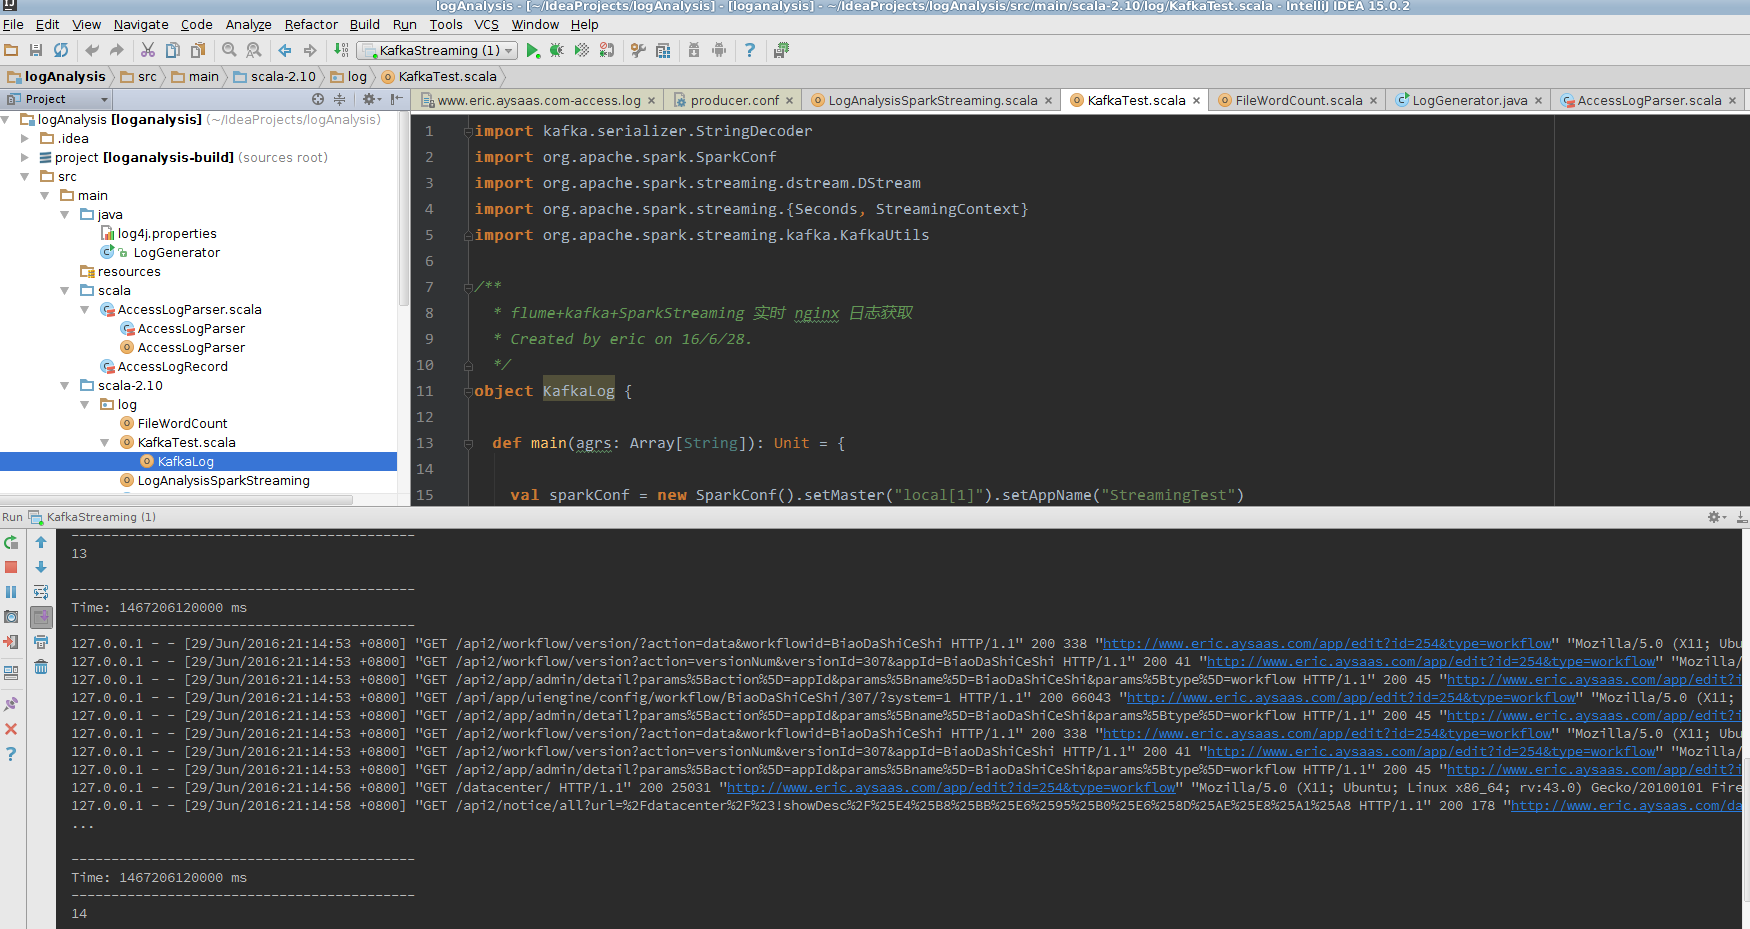Open the Refactor menu
This screenshot has height=929, width=1750.
(x=311, y=24)
